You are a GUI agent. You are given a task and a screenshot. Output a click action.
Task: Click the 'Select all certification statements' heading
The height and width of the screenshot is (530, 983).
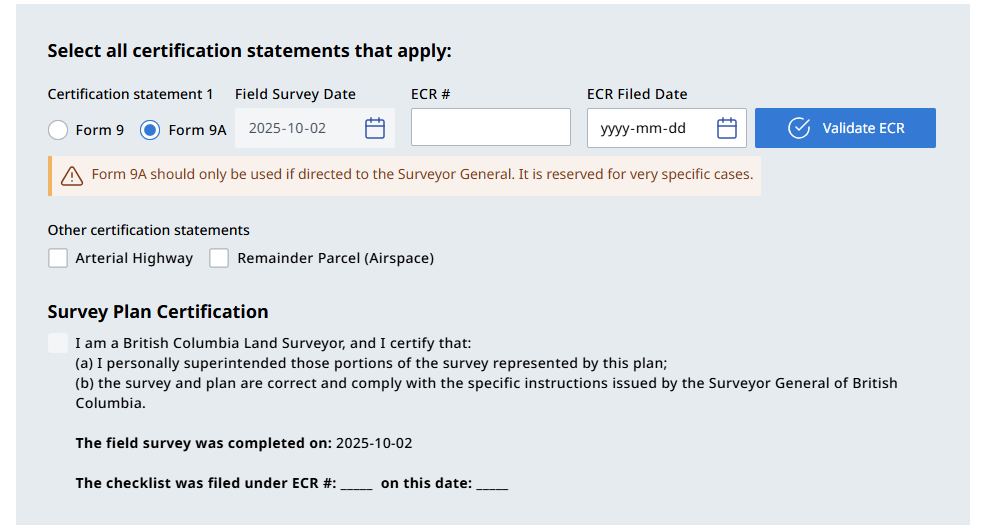pyautogui.click(x=250, y=50)
